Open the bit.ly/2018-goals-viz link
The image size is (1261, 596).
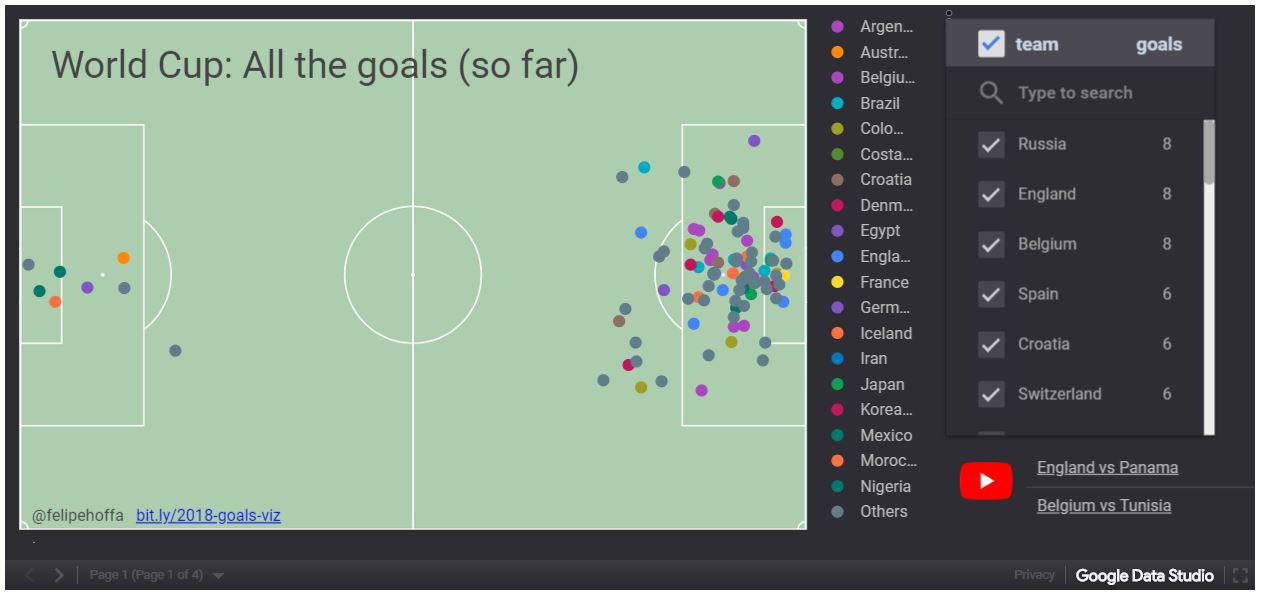[x=208, y=516]
